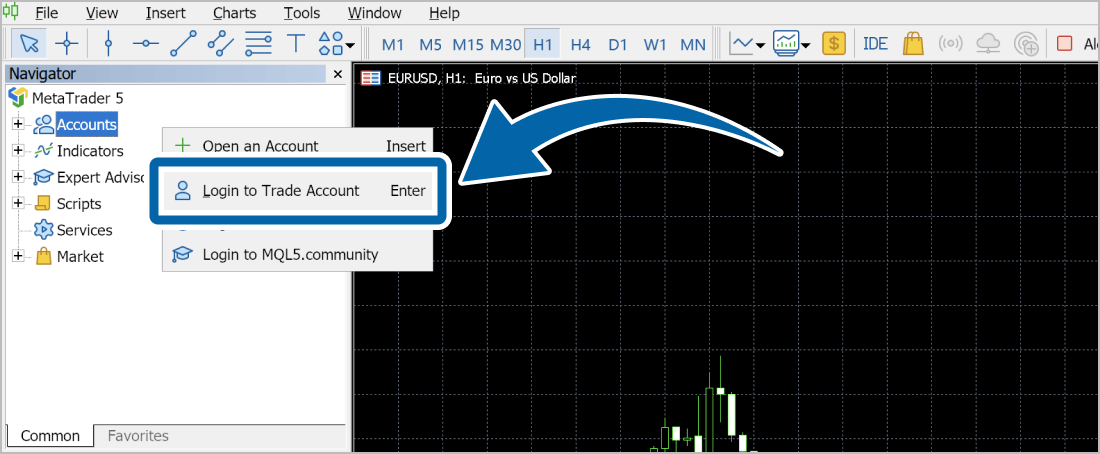Click the Expert Advisors graduation cap icon

[x=43, y=178]
